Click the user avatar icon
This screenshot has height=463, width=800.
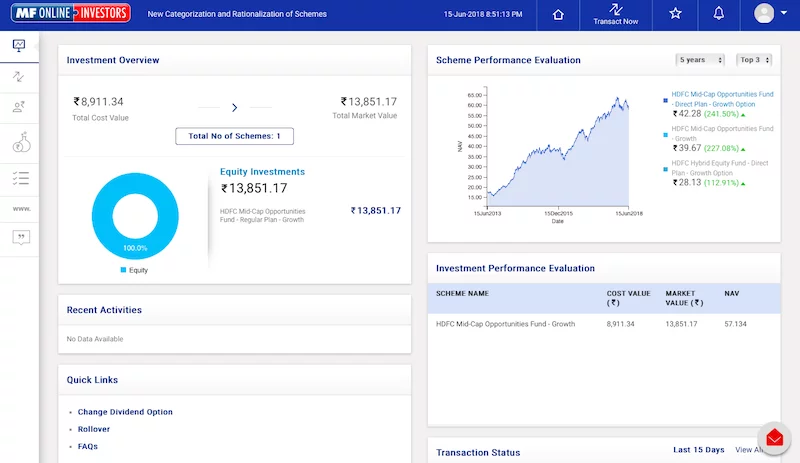[764, 13]
